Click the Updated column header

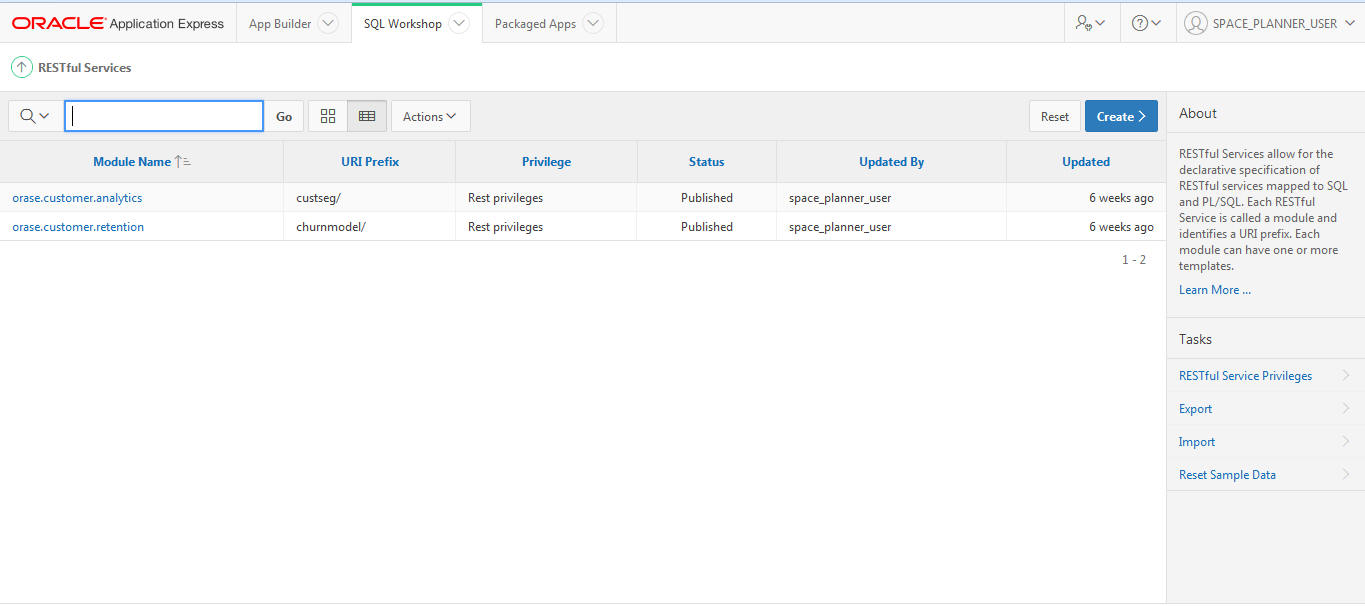pos(1086,161)
